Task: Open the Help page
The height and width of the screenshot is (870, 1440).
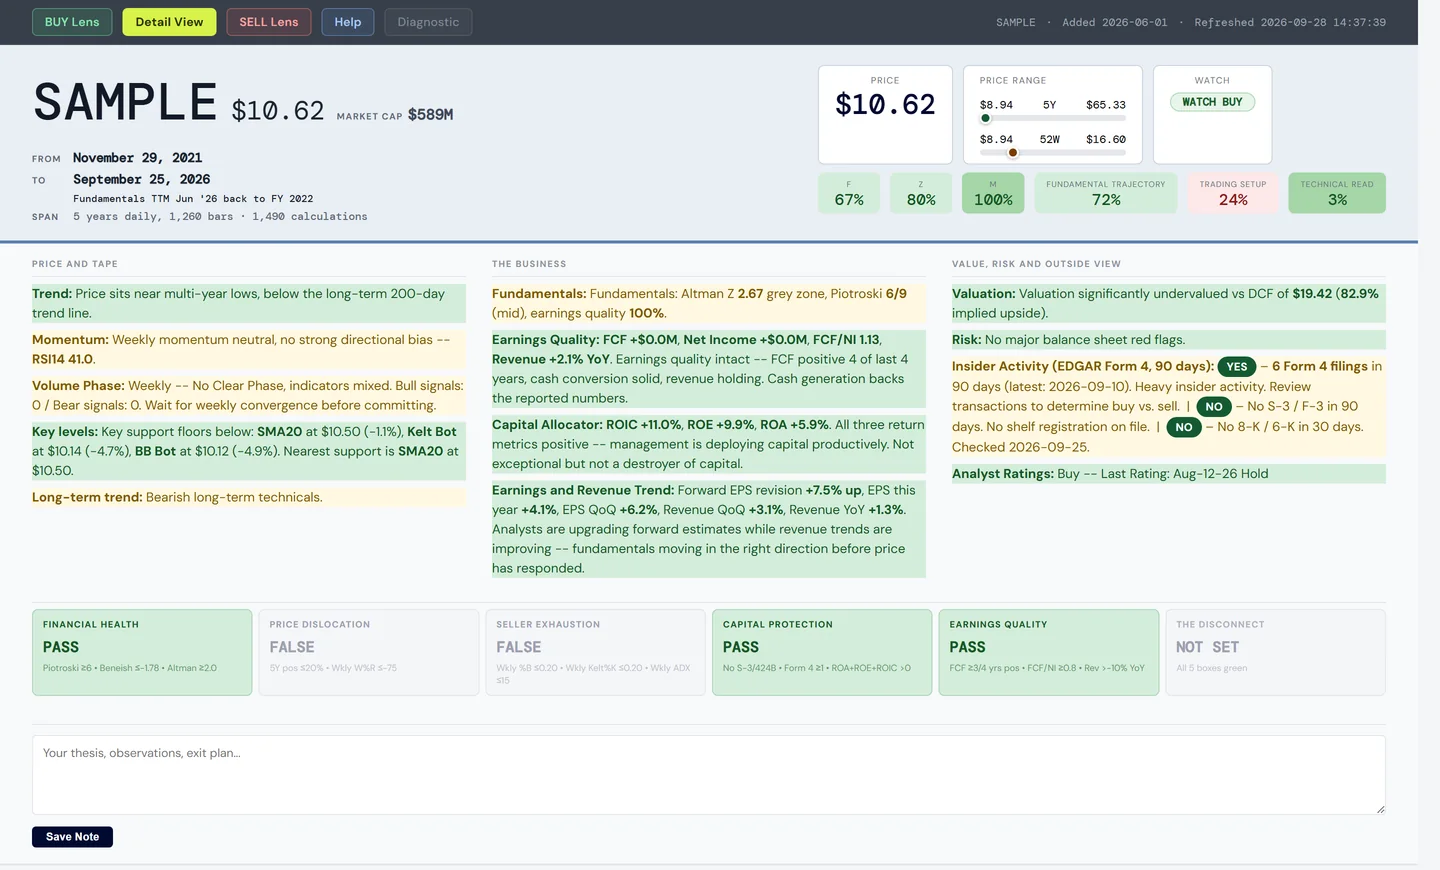Action: 348,22
